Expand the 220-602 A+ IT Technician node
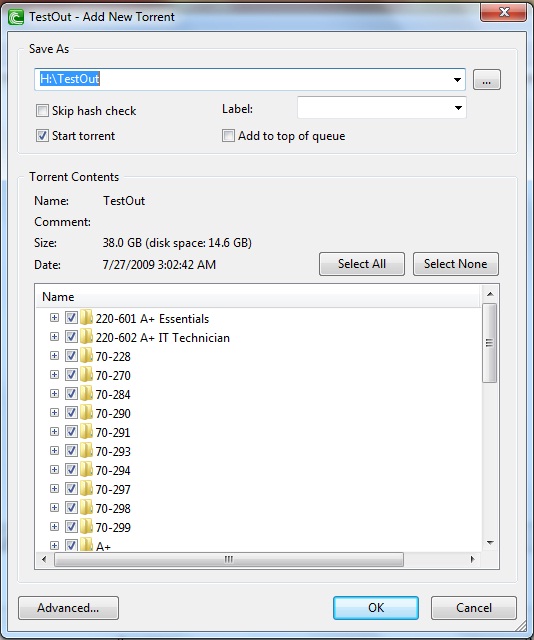 point(54,337)
